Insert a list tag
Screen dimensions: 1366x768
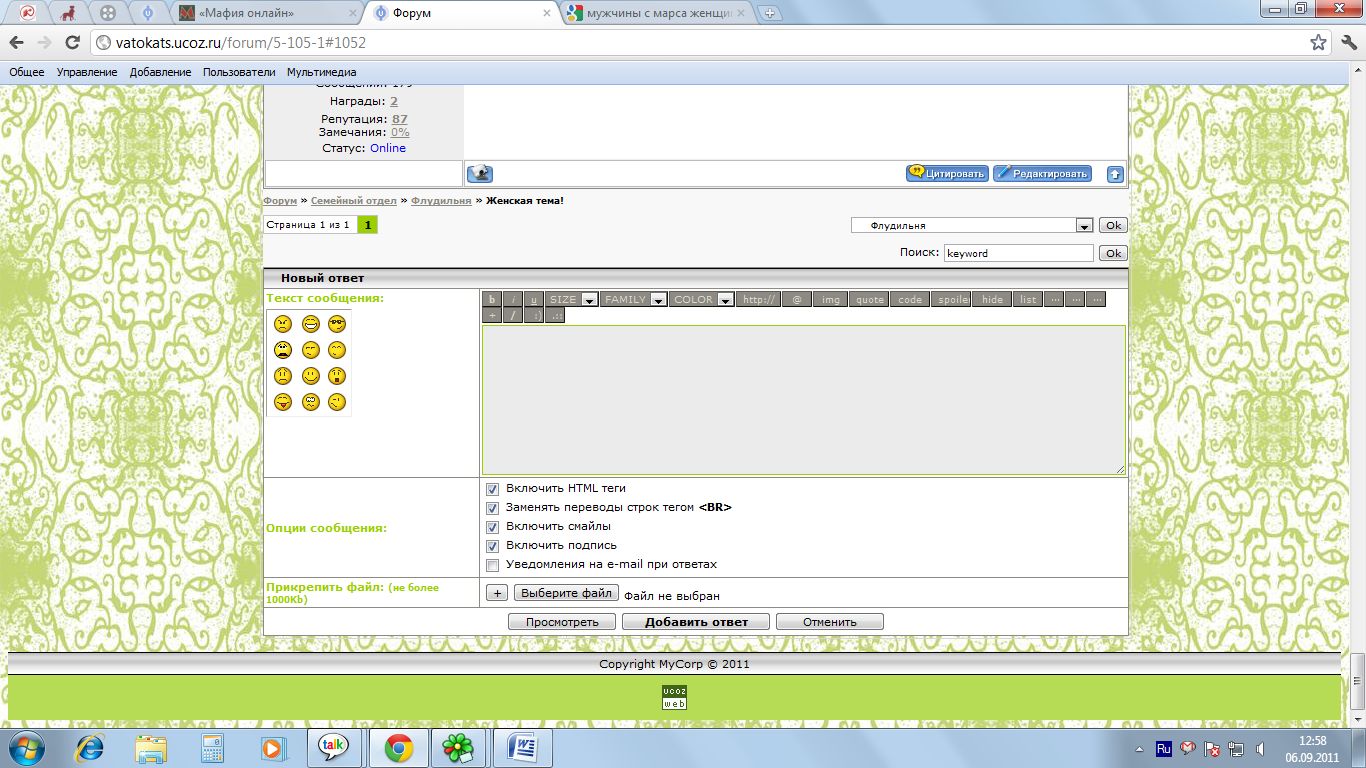click(x=1028, y=299)
